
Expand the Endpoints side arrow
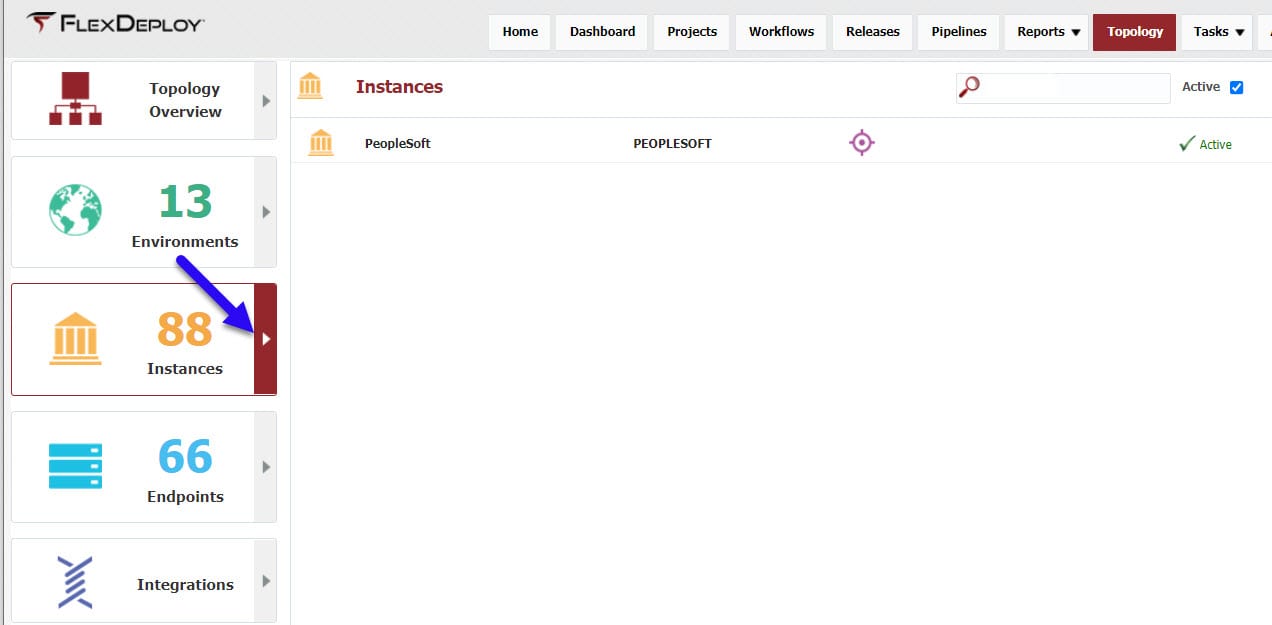266,466
